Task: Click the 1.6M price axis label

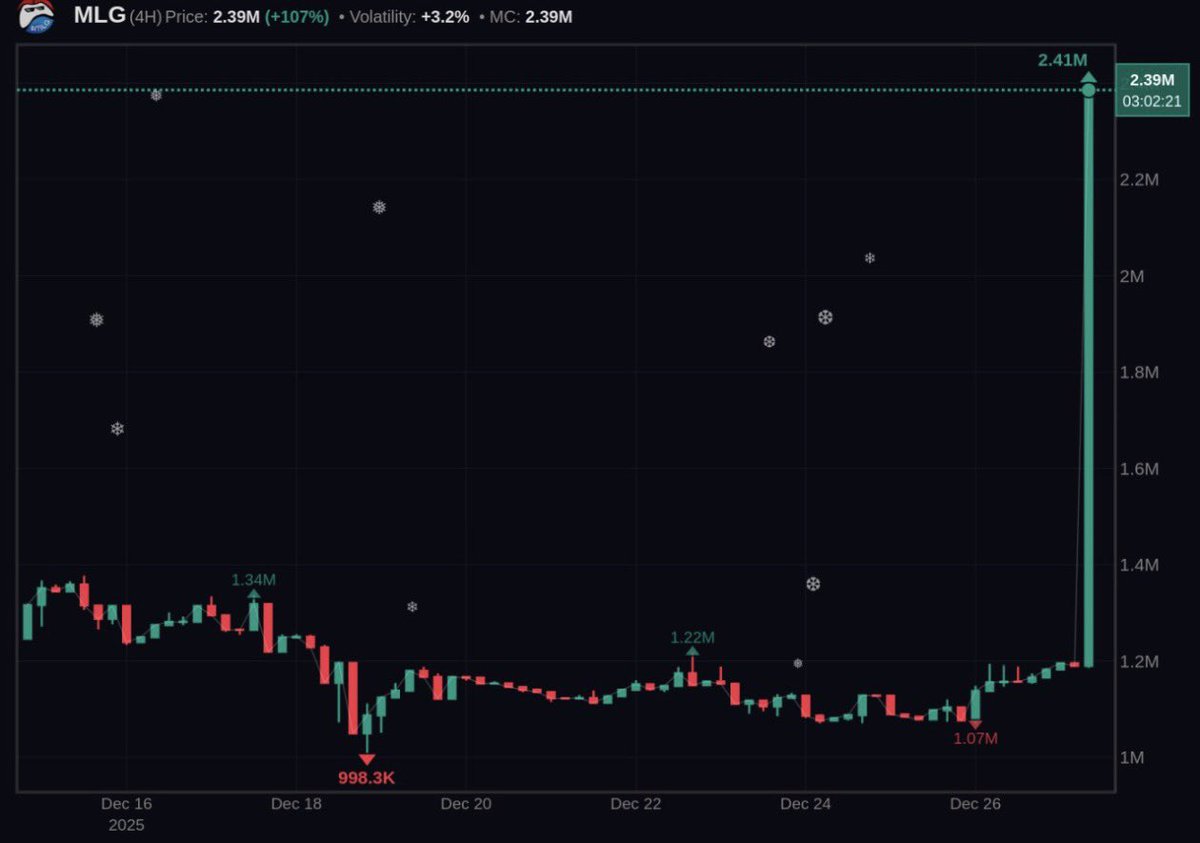Action: click(1140, 469)
